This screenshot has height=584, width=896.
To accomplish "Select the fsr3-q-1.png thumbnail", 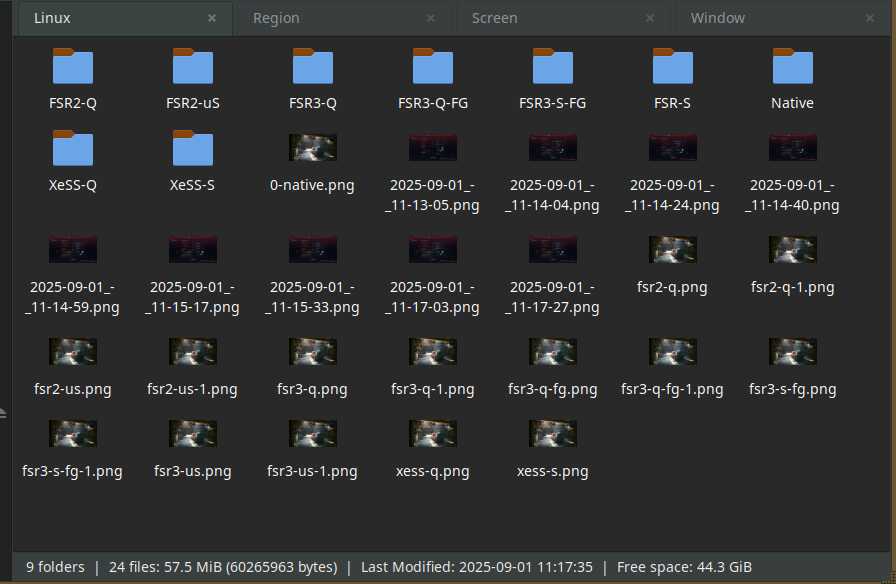I will (433, 351).
